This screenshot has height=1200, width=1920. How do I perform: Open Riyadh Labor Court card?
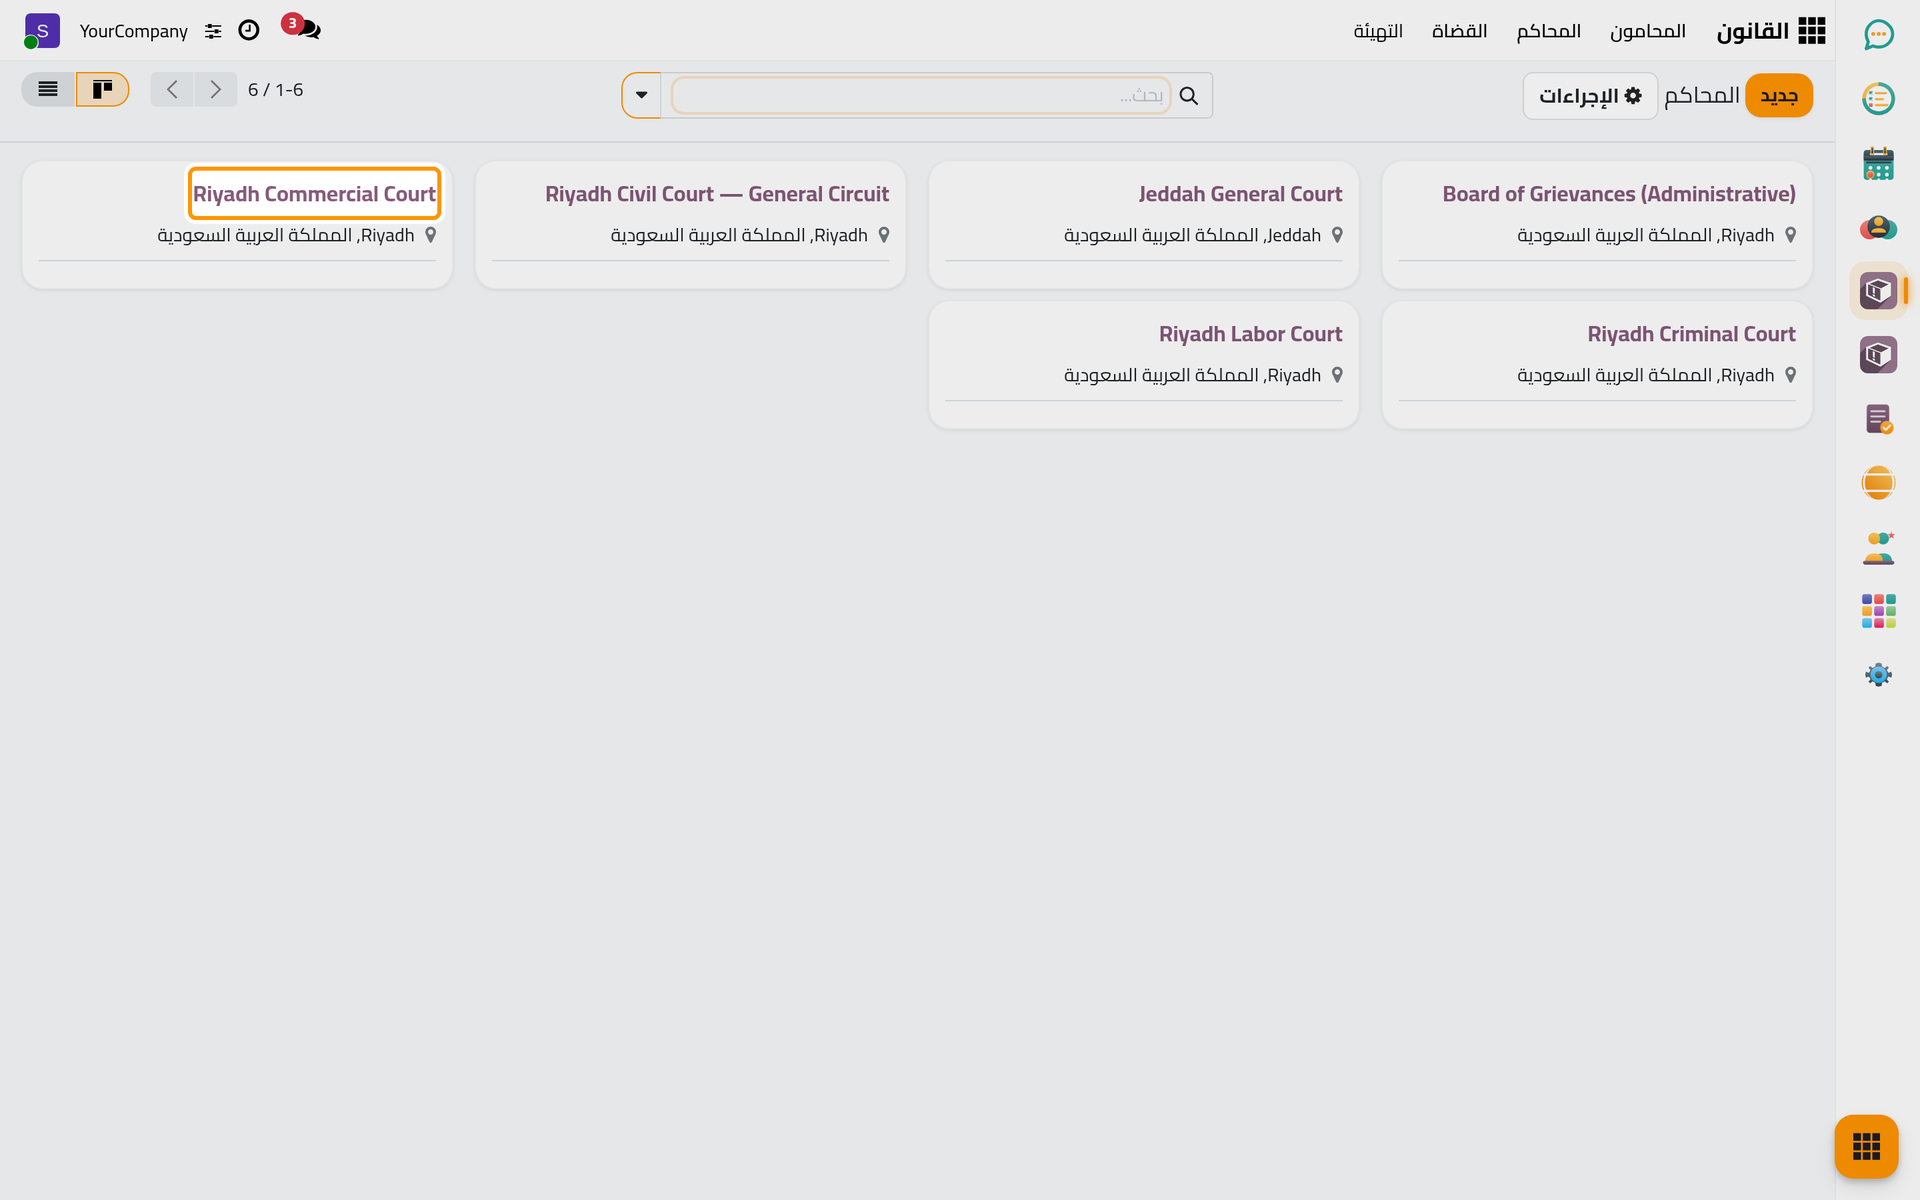click(1143, 365)
